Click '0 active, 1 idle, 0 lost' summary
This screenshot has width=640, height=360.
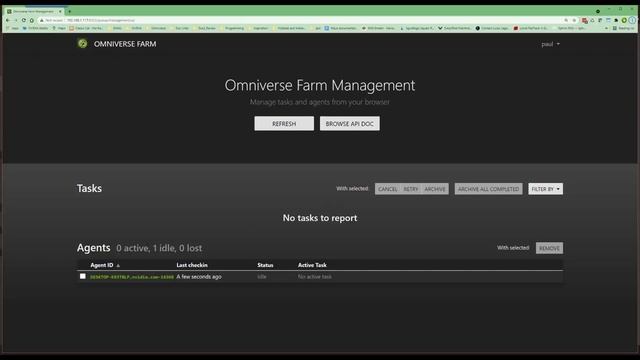coord(159,248)
